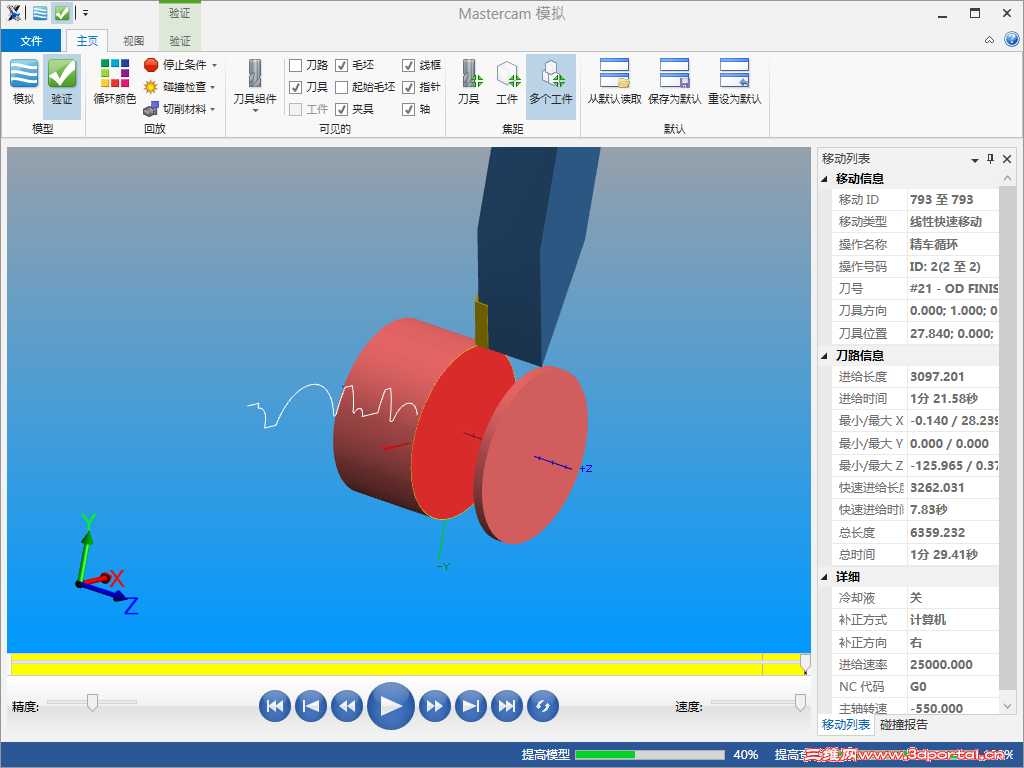Click 重设为默认 reset to default
The image size is (1024, 768).
click(x=734, y=82)
